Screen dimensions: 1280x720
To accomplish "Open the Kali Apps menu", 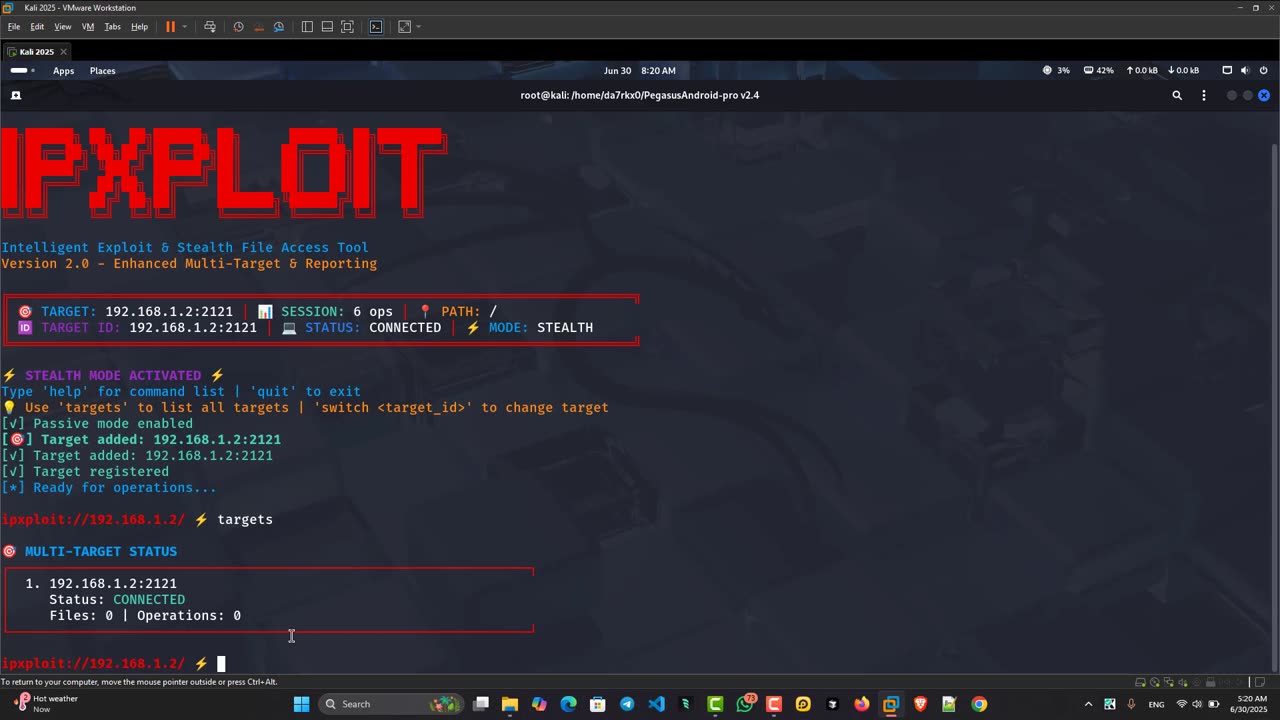I will tap(63, 71).
